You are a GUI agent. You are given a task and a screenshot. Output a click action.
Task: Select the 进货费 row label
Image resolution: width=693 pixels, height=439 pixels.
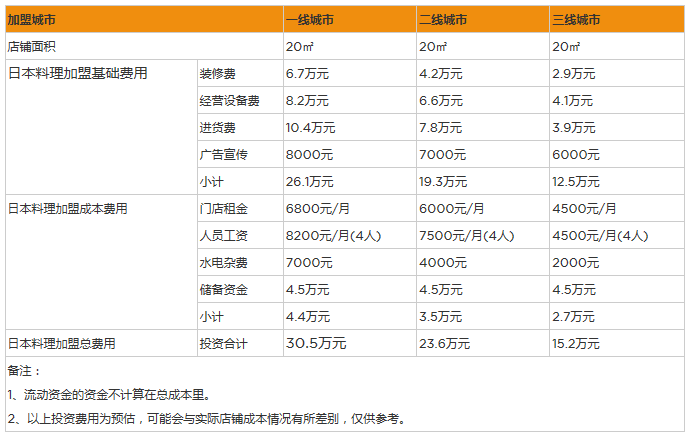217,128
